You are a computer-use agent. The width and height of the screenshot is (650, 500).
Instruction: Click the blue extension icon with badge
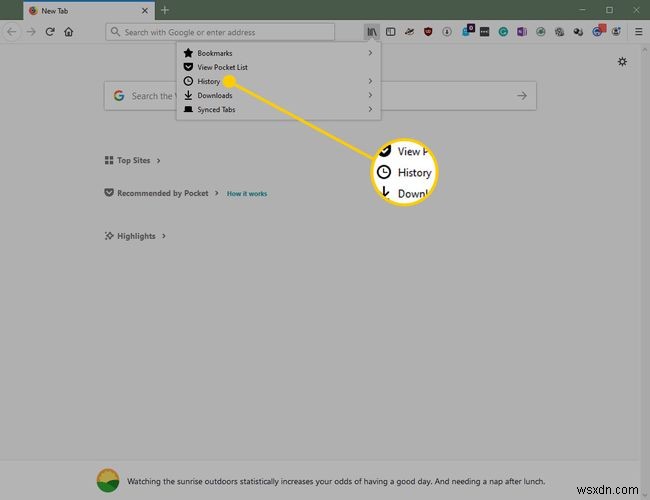pyautogui.click(x=468, y=31)
